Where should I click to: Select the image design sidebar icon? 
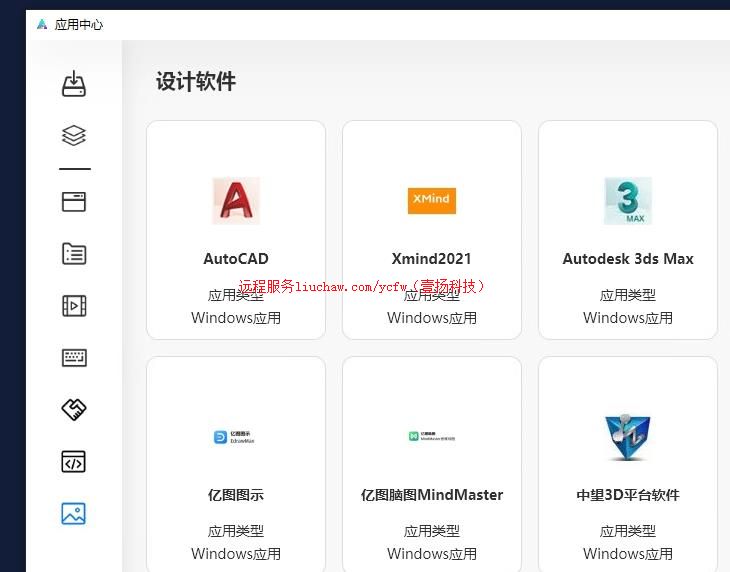click(74, 513)
